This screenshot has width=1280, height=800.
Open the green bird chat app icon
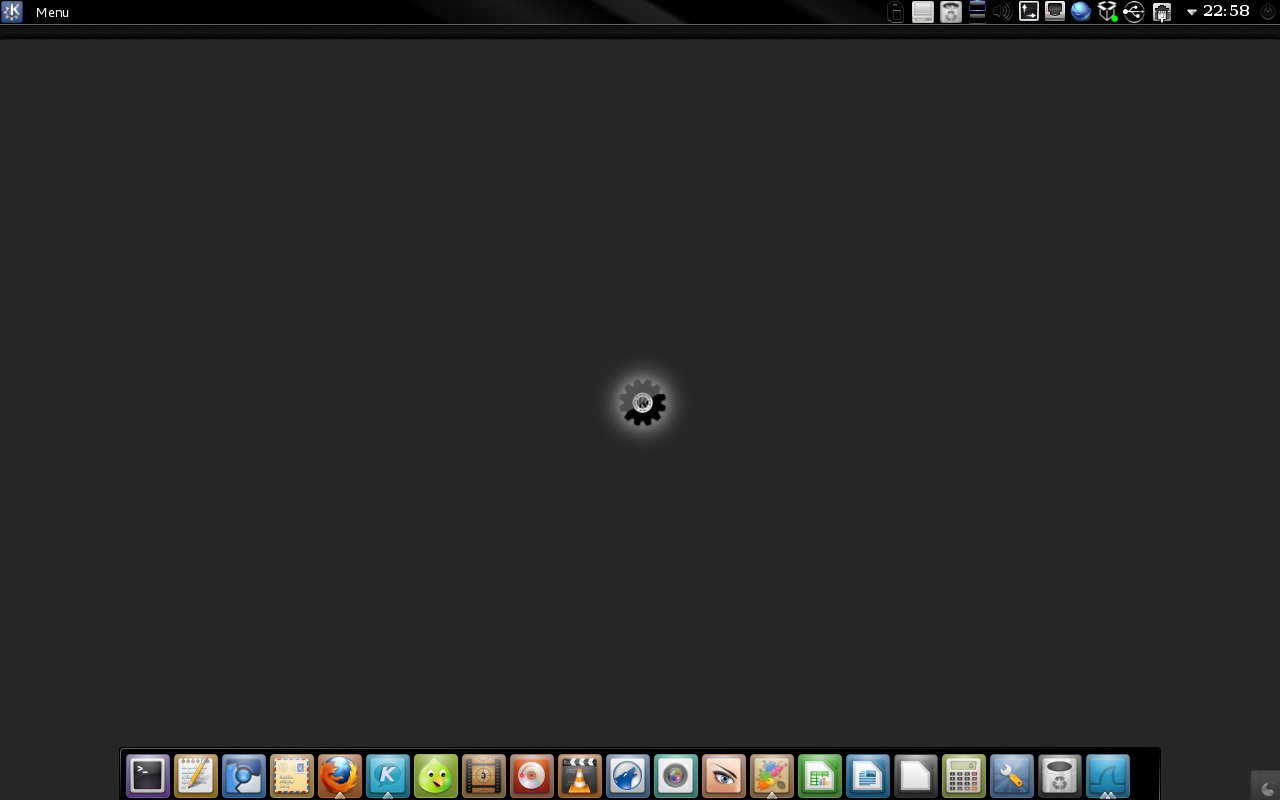(436, 776)
